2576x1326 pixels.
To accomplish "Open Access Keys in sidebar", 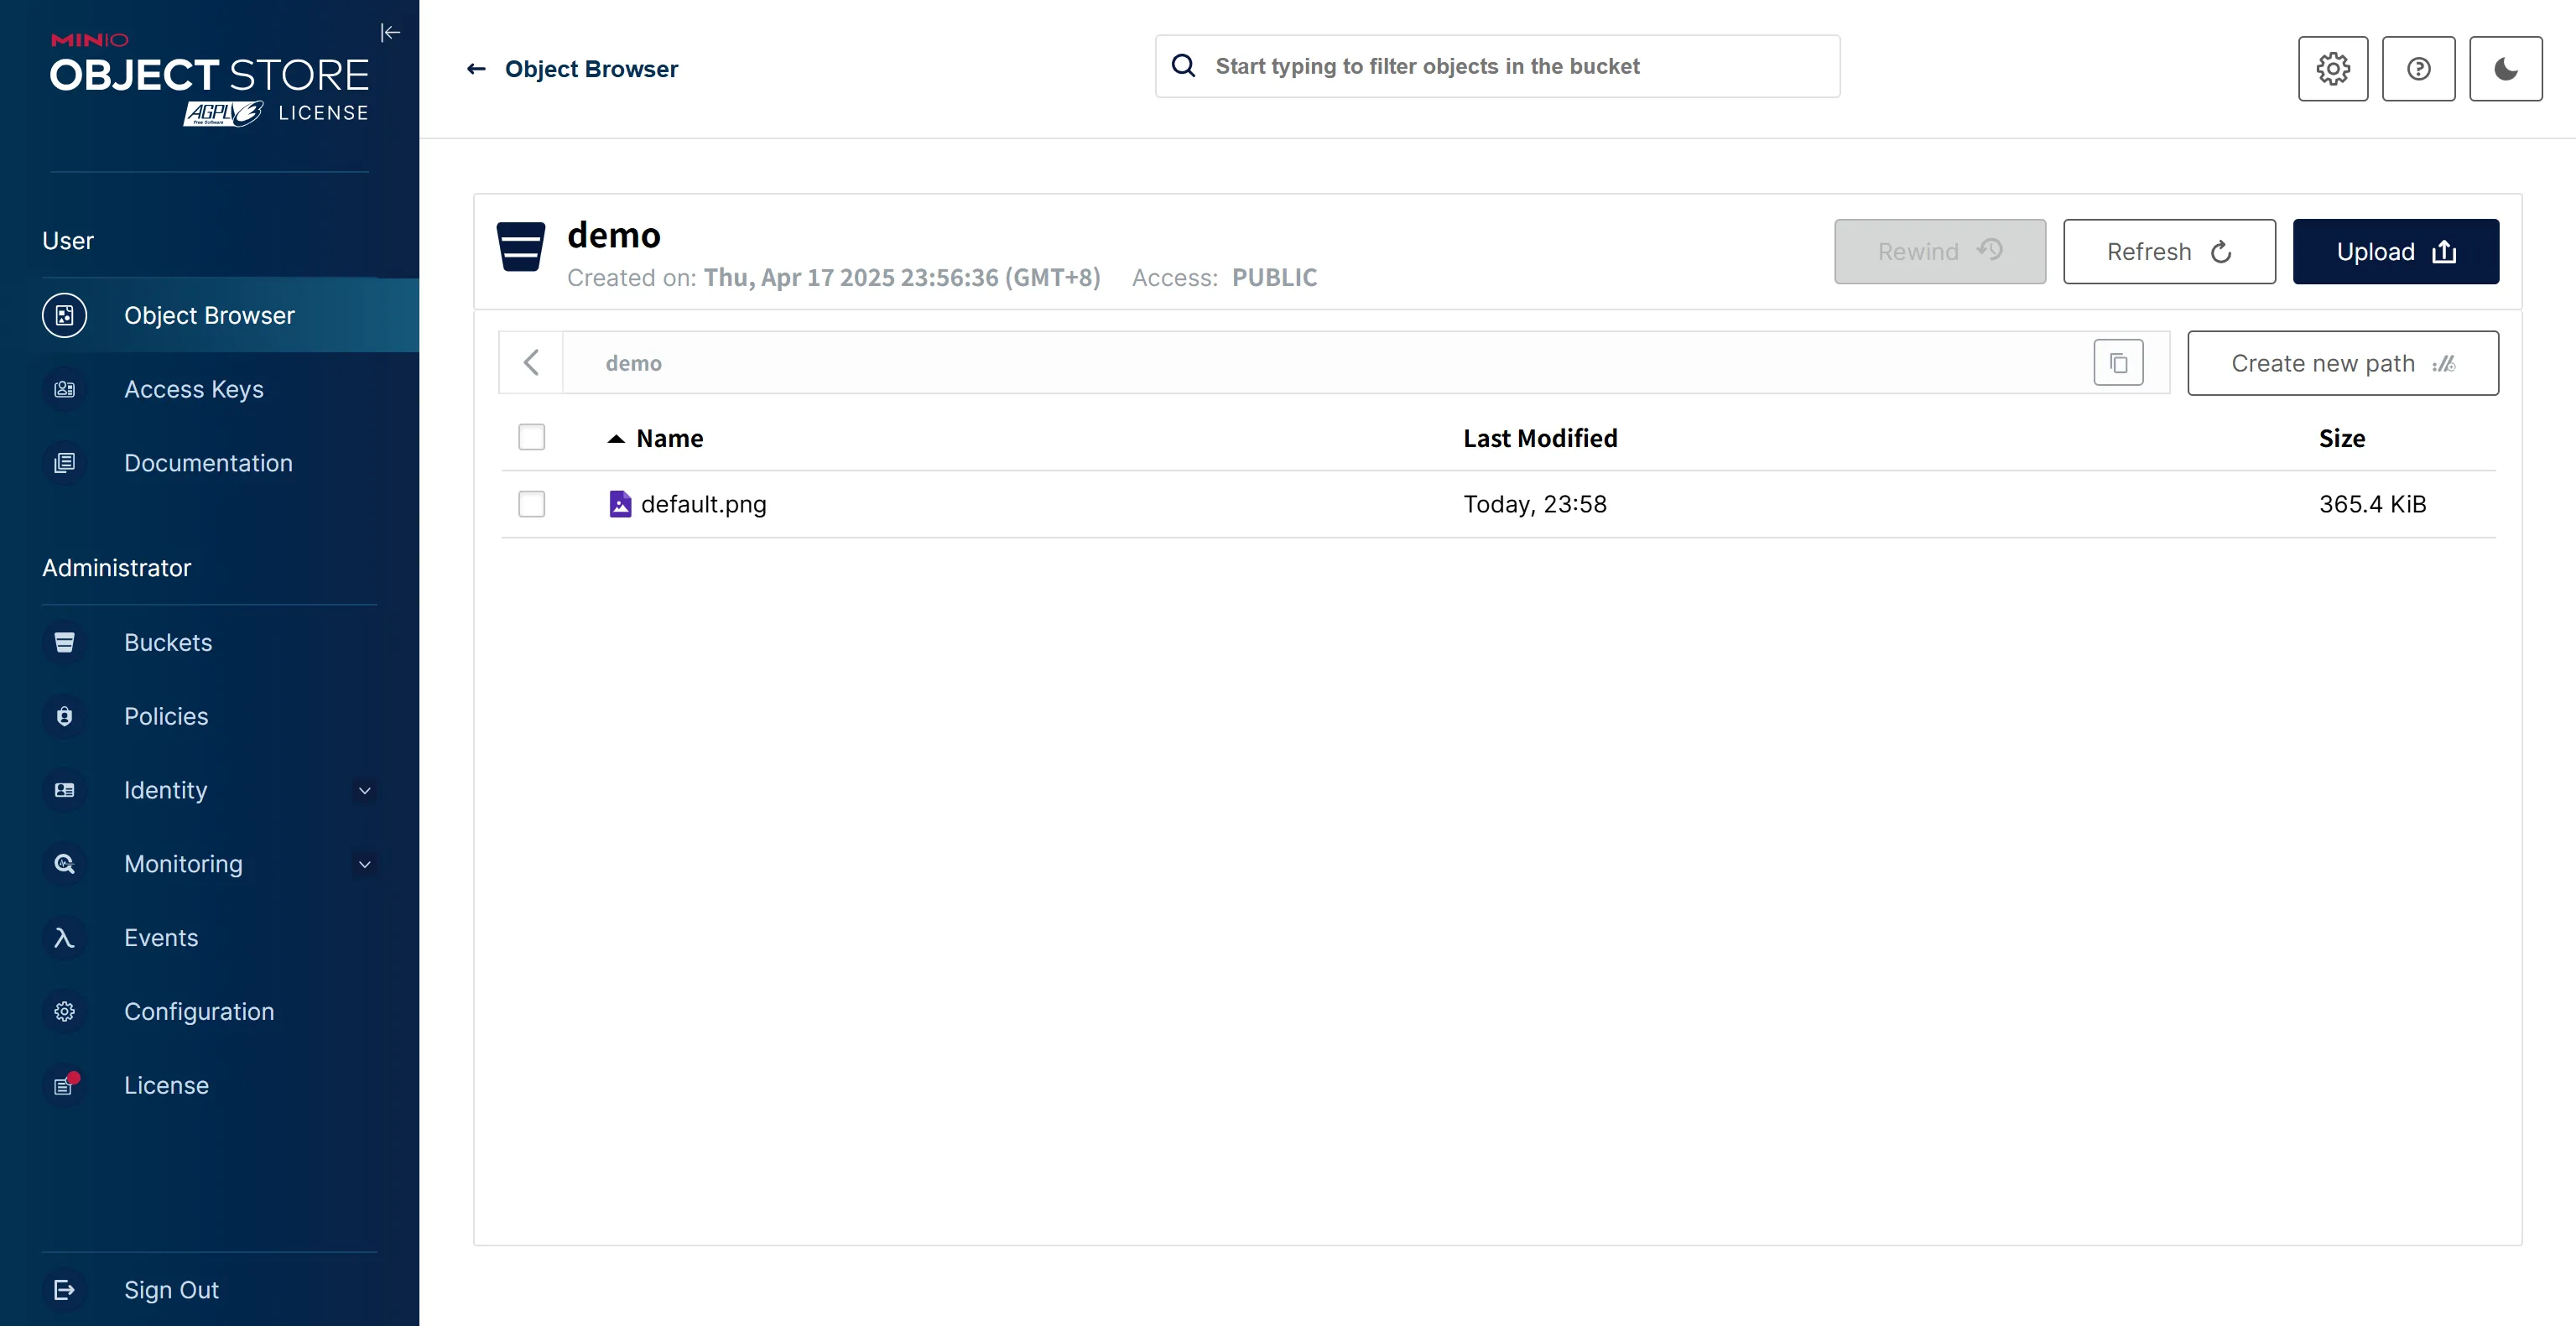I will coord(193,389).
